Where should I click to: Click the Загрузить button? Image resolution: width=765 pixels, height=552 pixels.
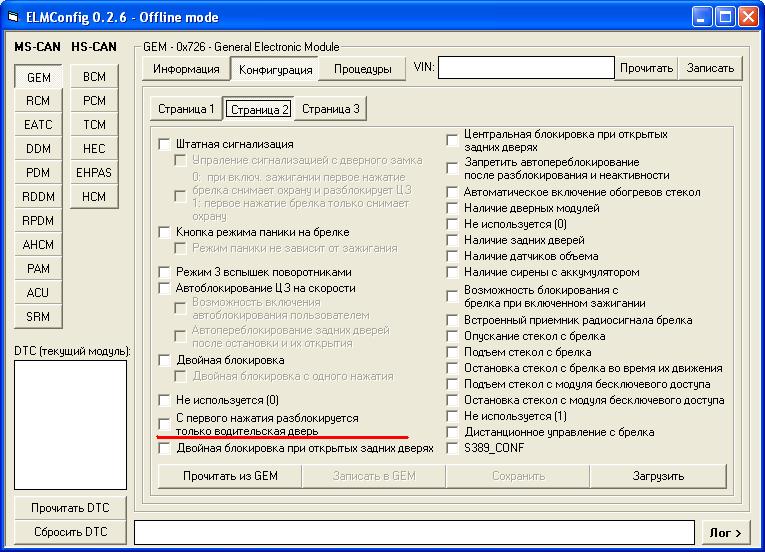pyautogui.click(x=658, y=476)
